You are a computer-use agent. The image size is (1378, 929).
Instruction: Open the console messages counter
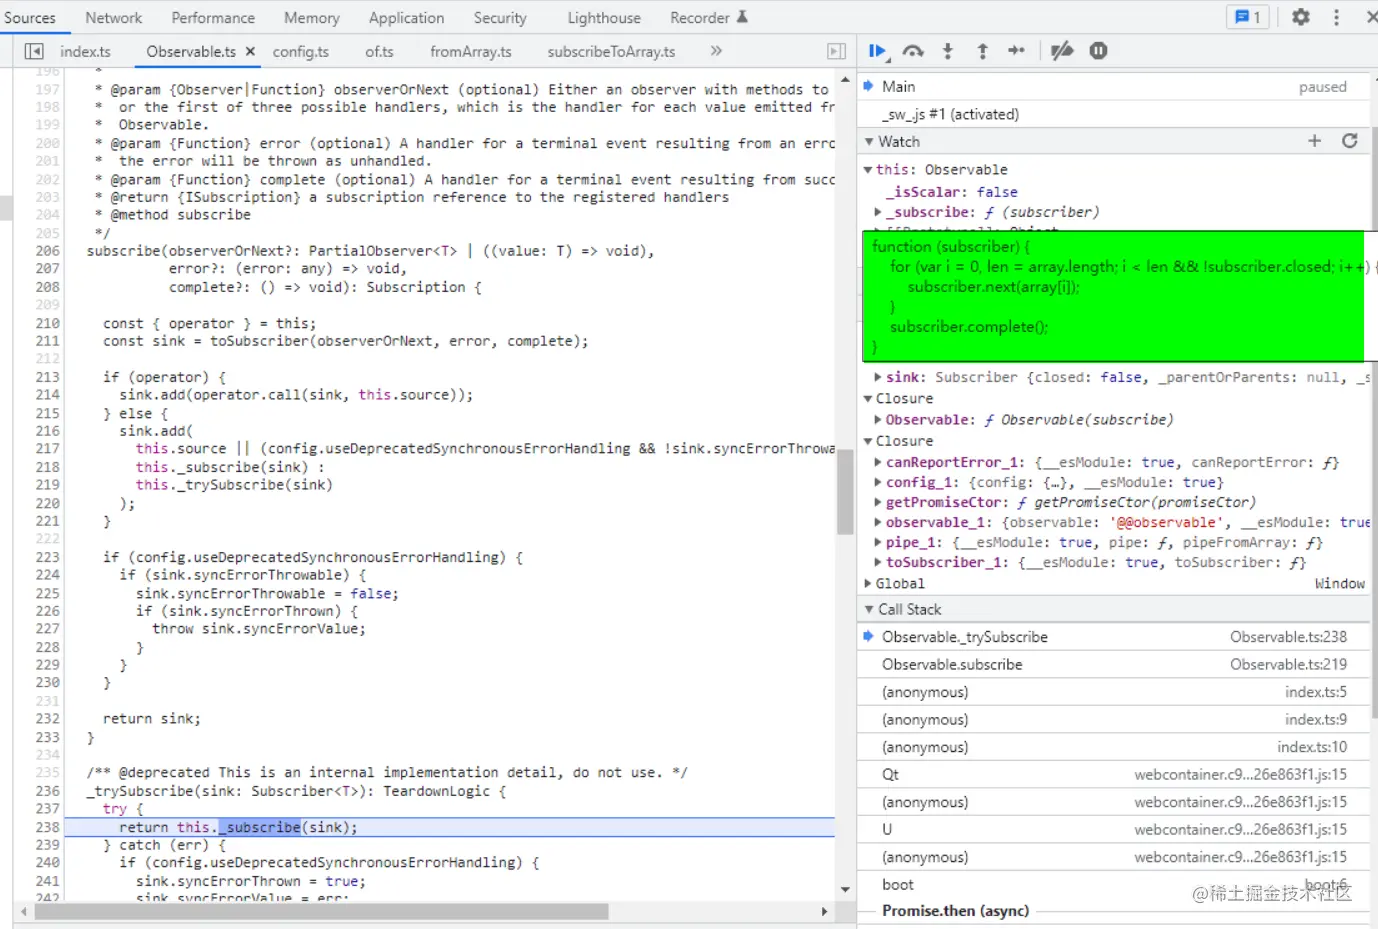point(1248,17)
